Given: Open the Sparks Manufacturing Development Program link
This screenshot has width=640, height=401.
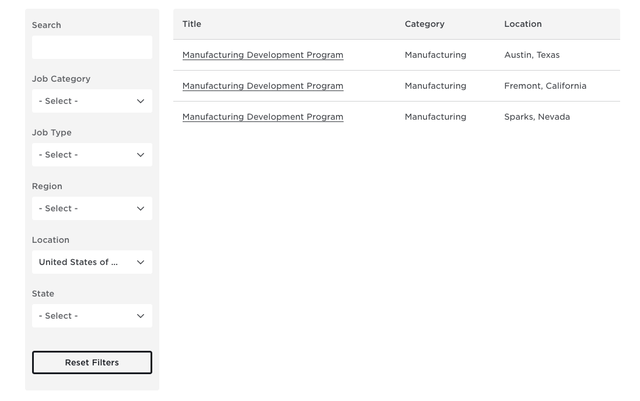Looking at the screenshot, I should pos(262,117).
